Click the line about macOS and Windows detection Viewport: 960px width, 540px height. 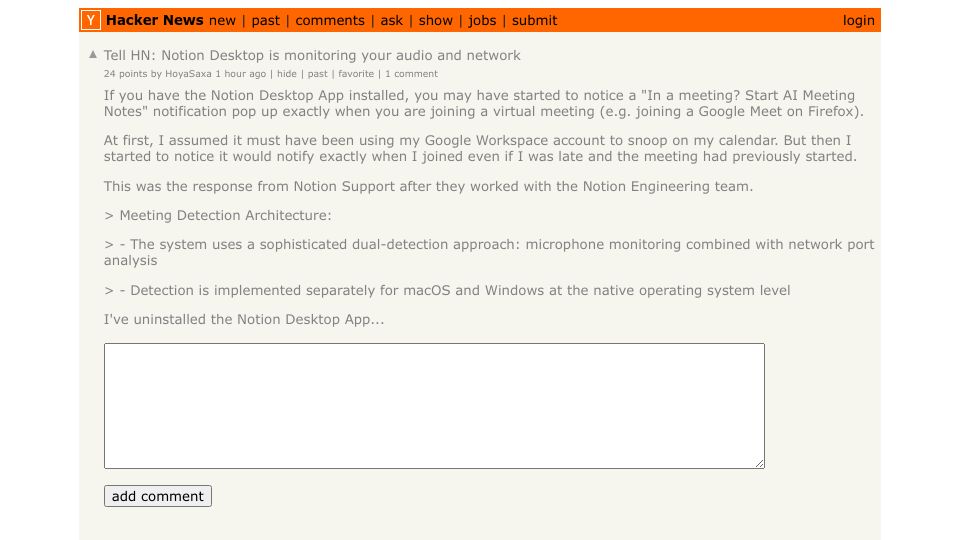coord(446,290)
